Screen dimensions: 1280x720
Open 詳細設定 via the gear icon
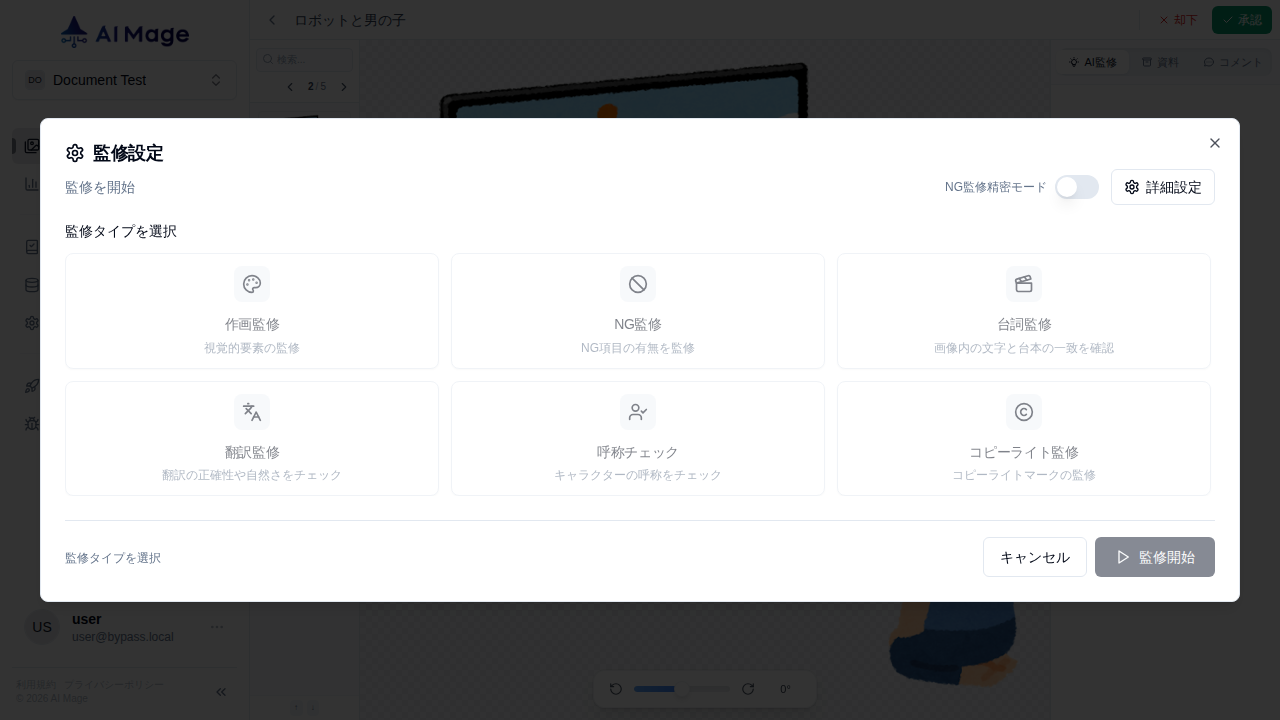click(1163, 187)
